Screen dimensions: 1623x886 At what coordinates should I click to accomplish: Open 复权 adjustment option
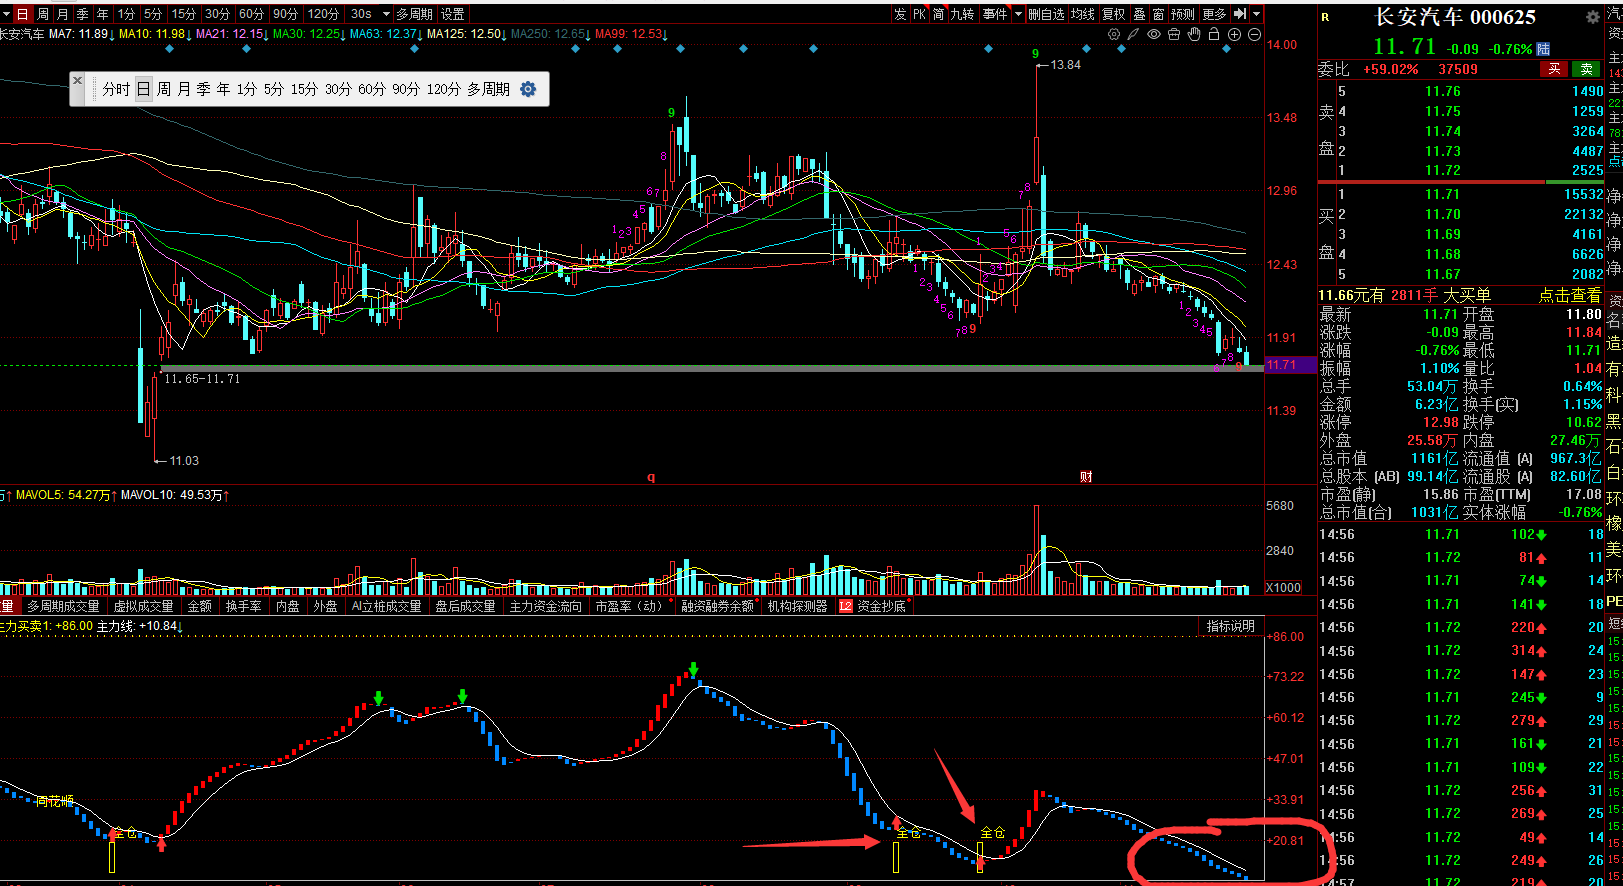pos(1114,14)
